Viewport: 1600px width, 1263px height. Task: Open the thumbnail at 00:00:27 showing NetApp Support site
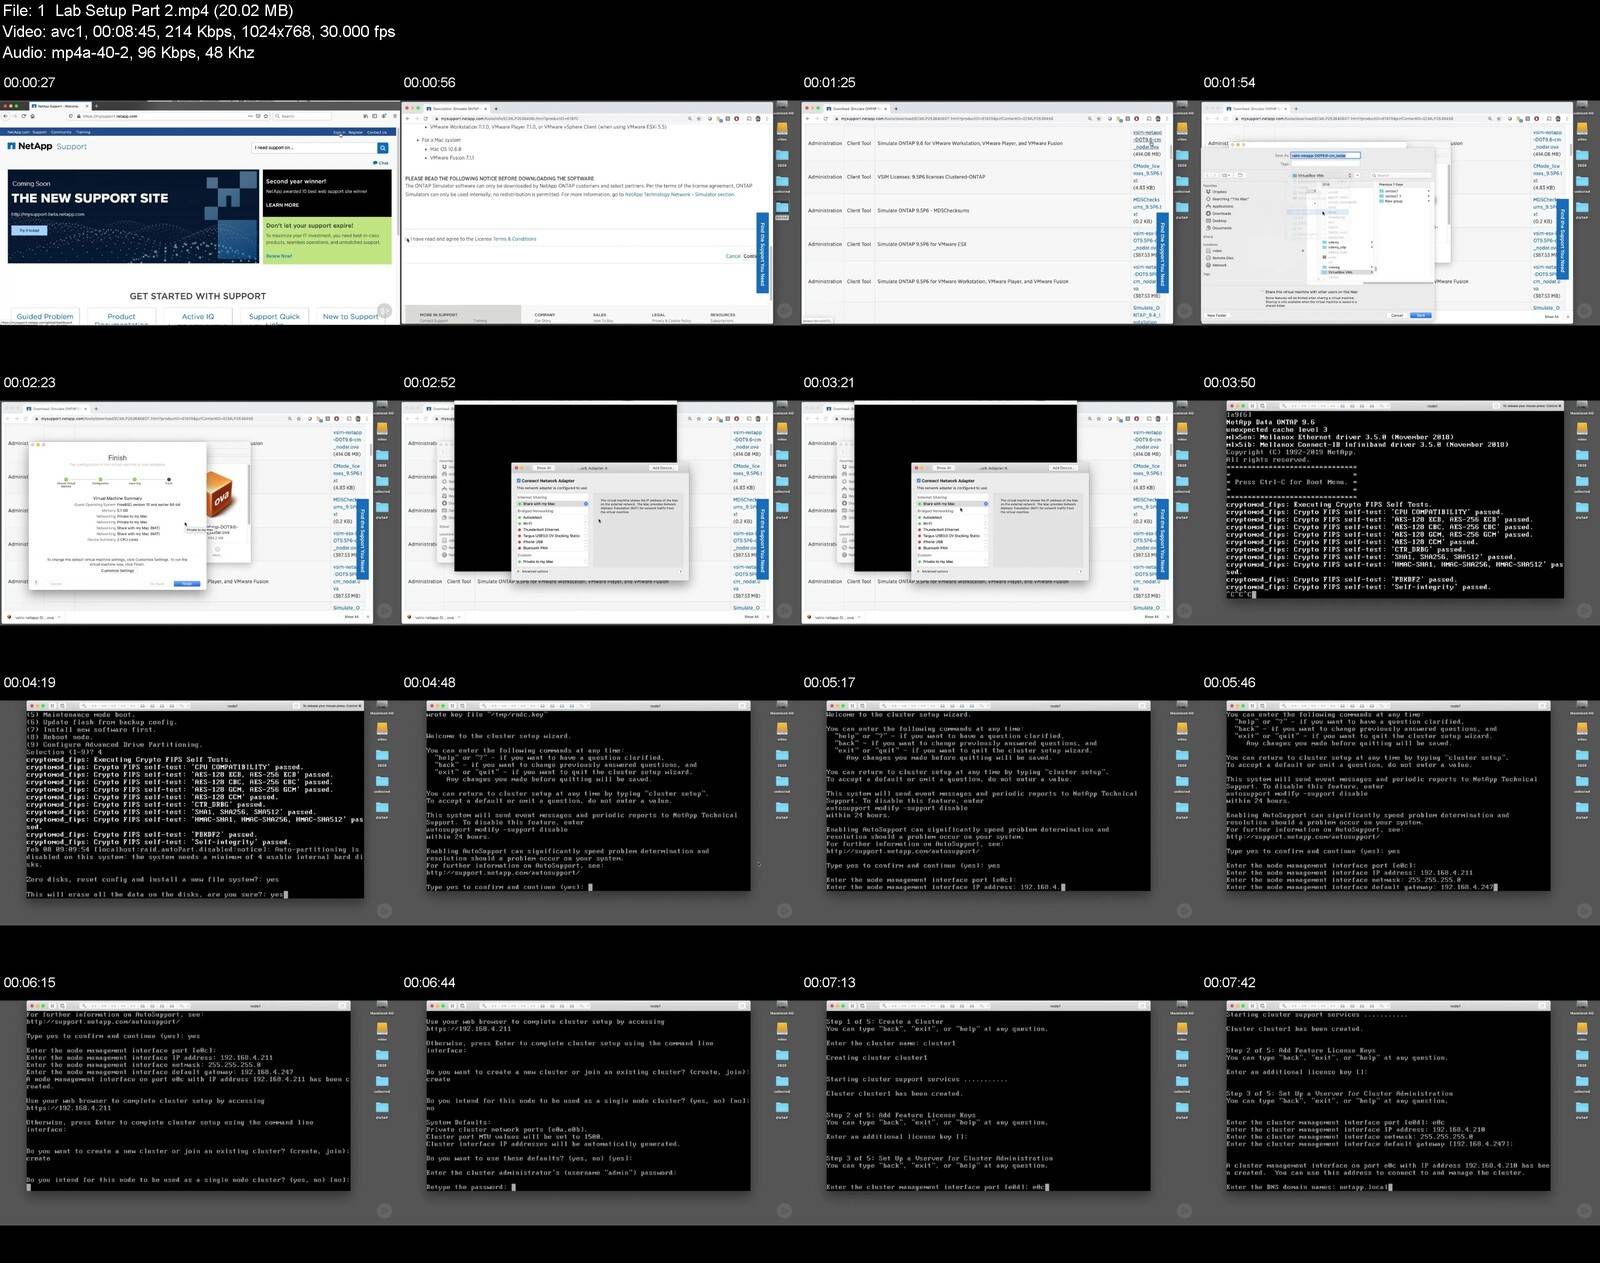(199, 212)
